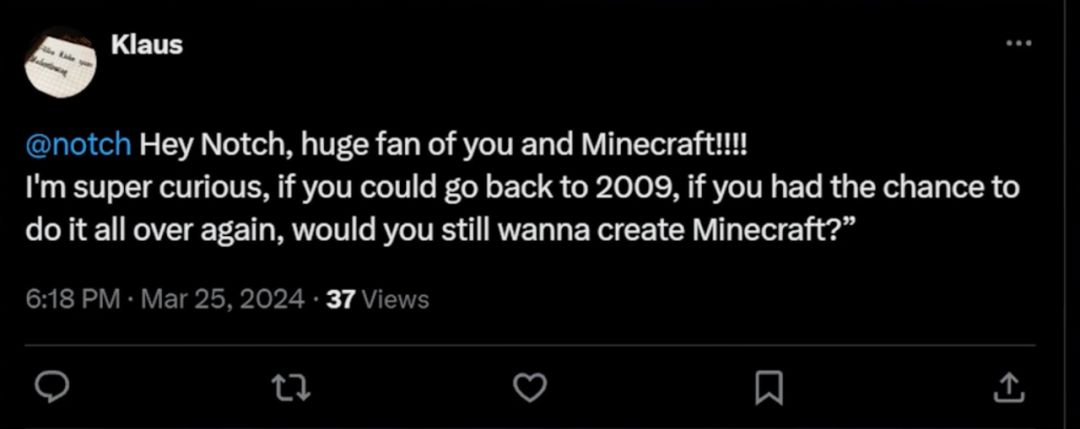This screenshot has height=429, width=1080.
Task: Click the phrase "do it all over again"
Action: click(134, 227)
